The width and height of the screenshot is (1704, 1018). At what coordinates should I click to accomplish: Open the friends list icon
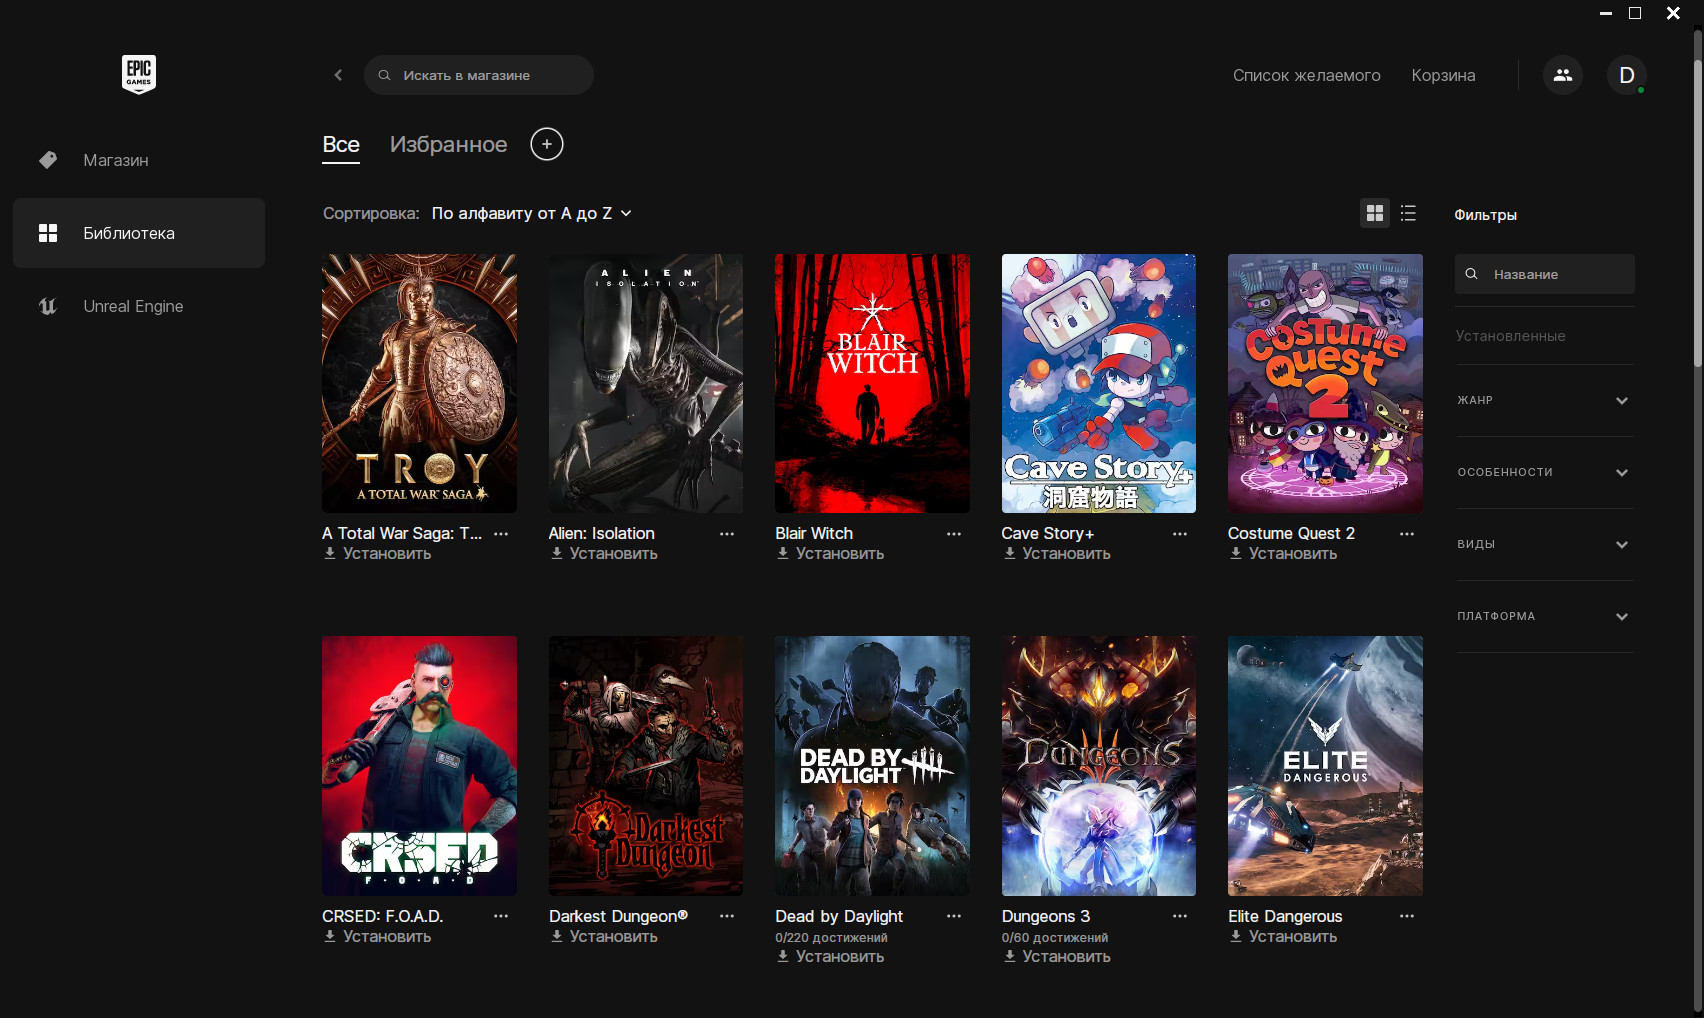(1562, 75)
